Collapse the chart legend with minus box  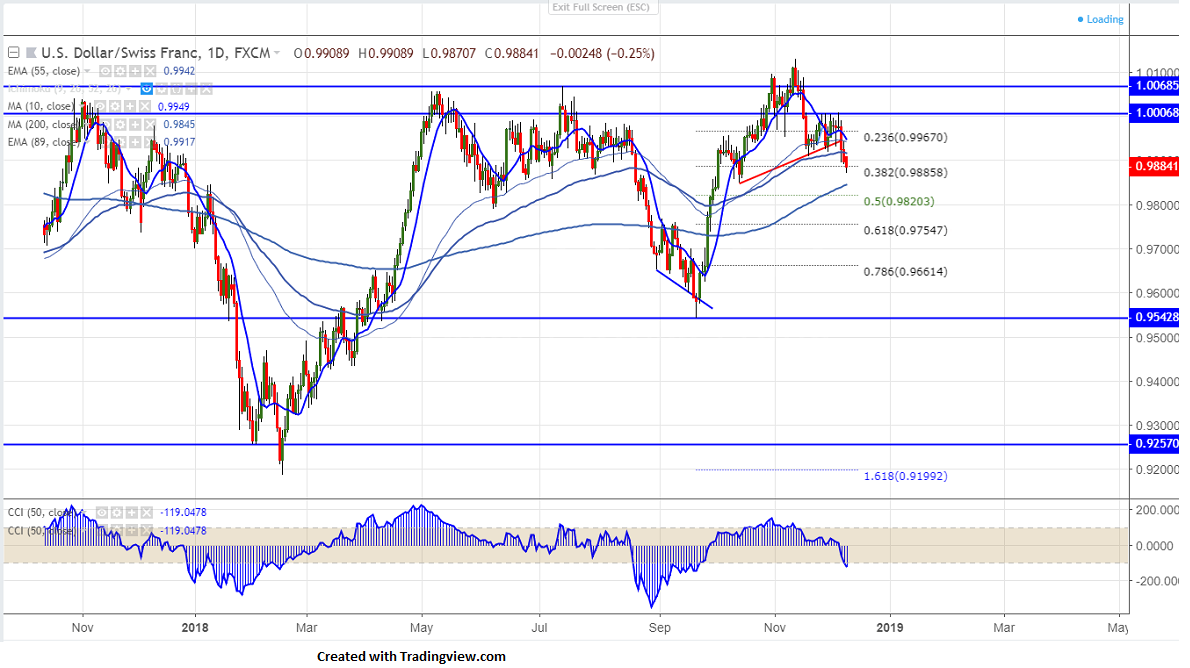tap(14, 52)
